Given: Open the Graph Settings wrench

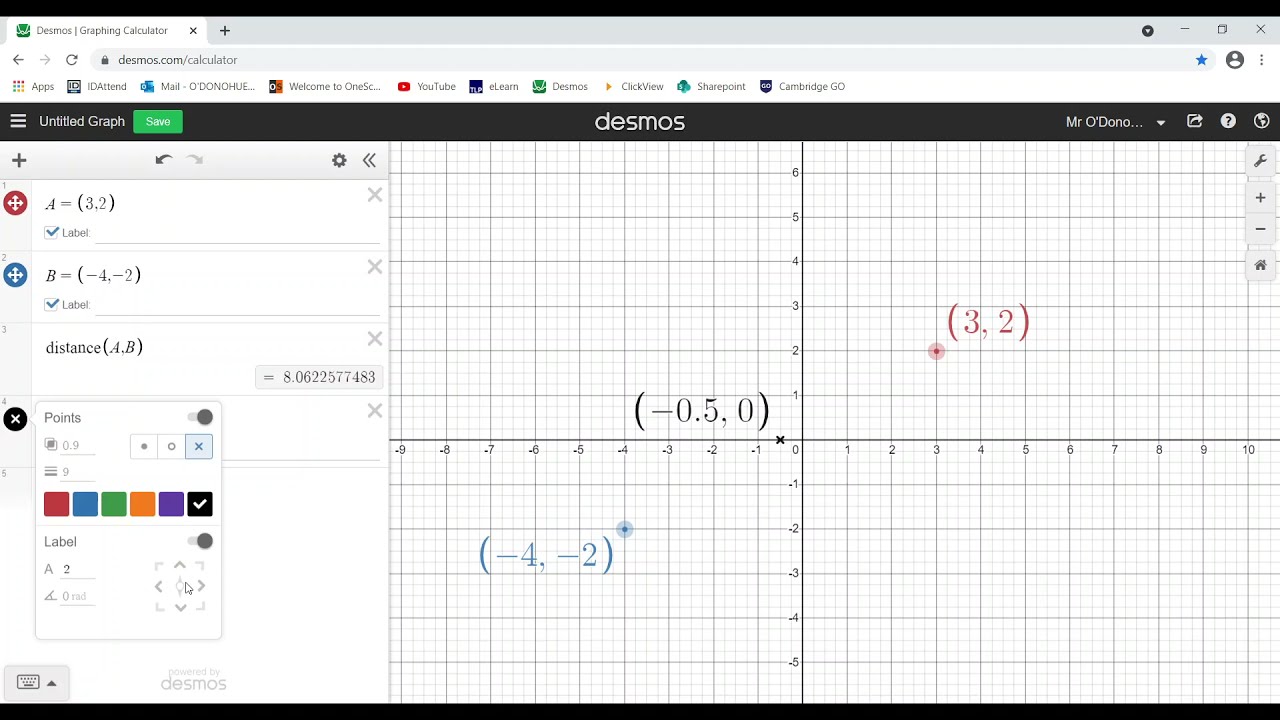Looking at the screenshot, I should (1260, 161).
